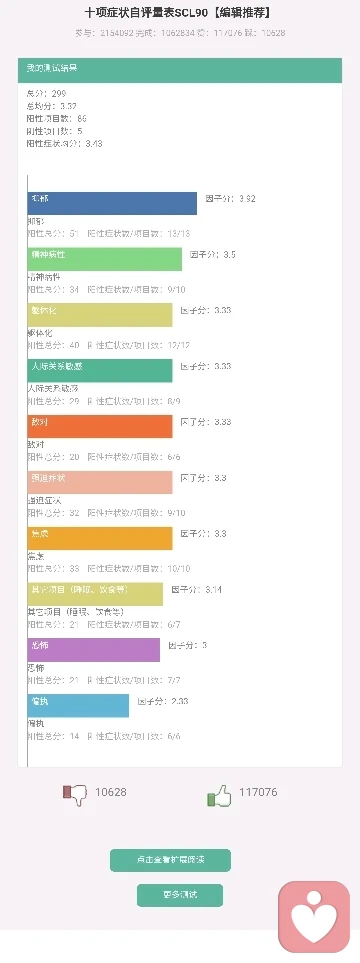Image resolution: width=360 pixels, height=963 pixels.
Task: Select the orange-red 敌对 hostility bar
Action: (x=100, y=427)
